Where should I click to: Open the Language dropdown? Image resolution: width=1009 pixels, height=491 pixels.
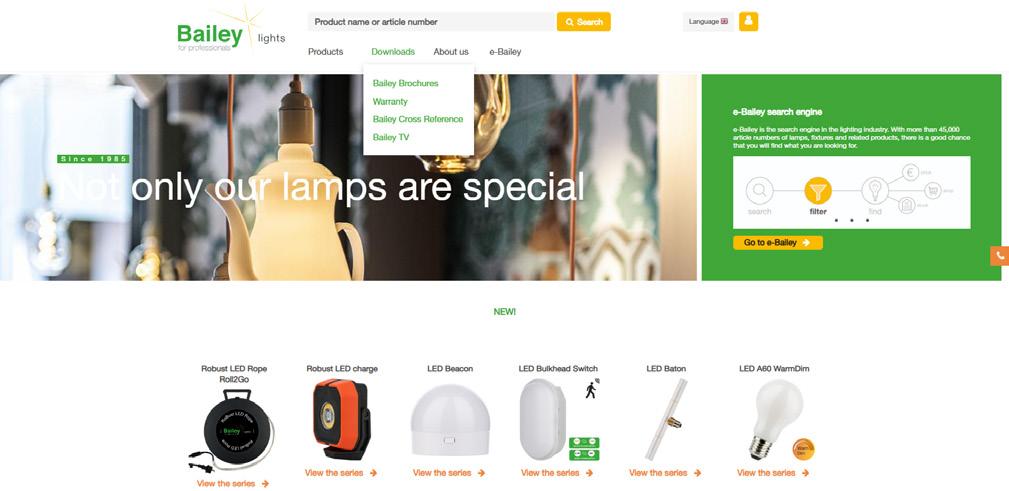(x=708, y=21)
